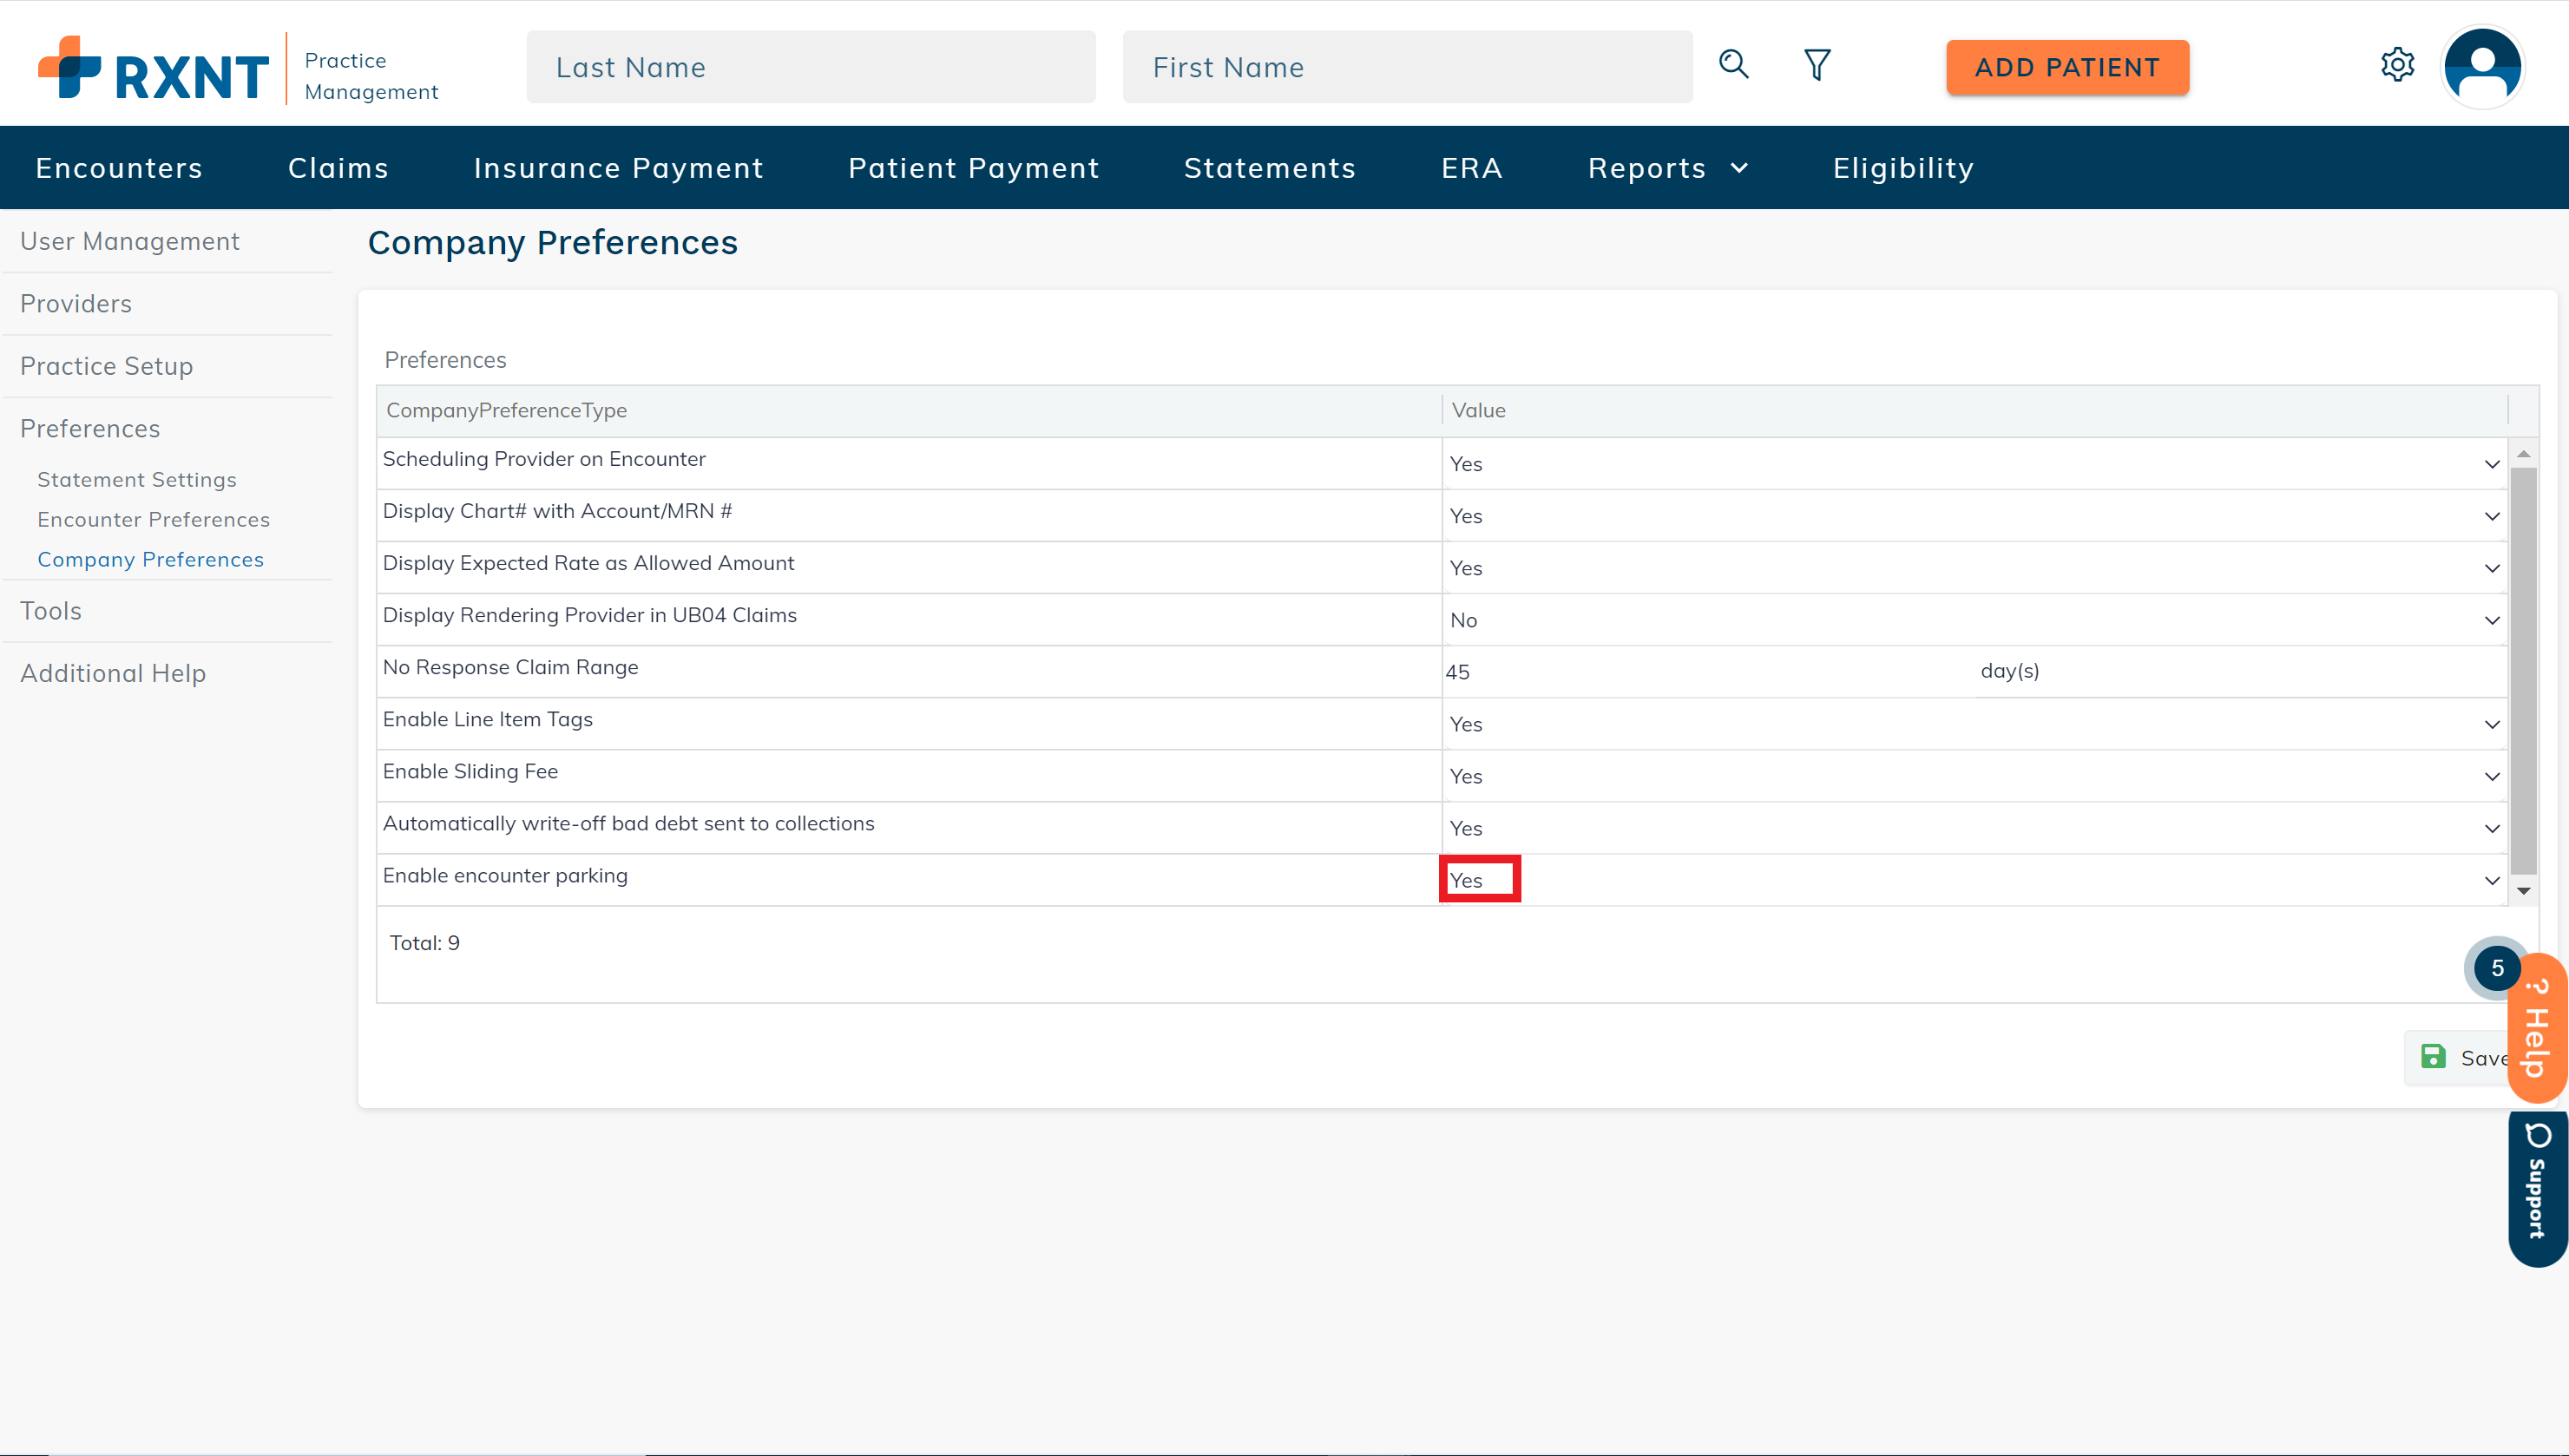
Task: Open the ERA tab
Action: [x=1471, y=168]
